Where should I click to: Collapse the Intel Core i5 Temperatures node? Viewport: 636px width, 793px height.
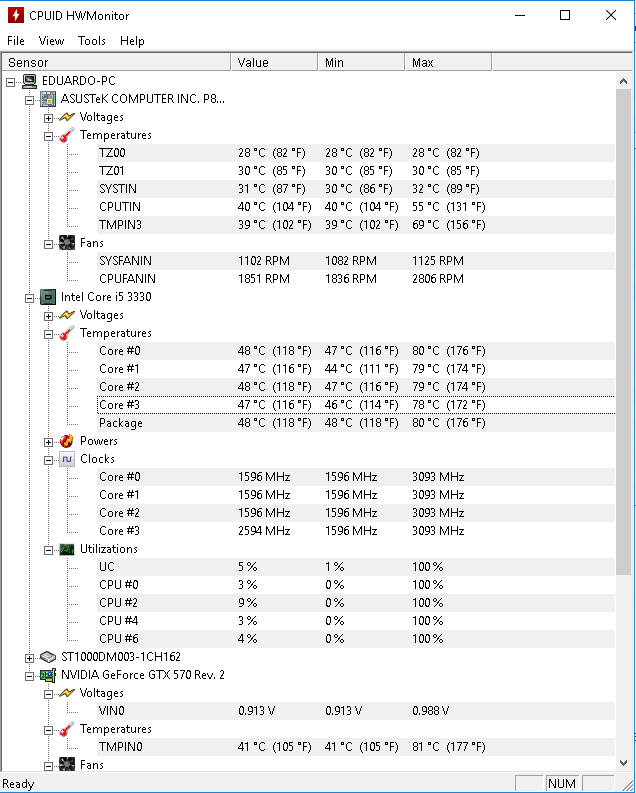pyautogui.click(x=49, y=334)
